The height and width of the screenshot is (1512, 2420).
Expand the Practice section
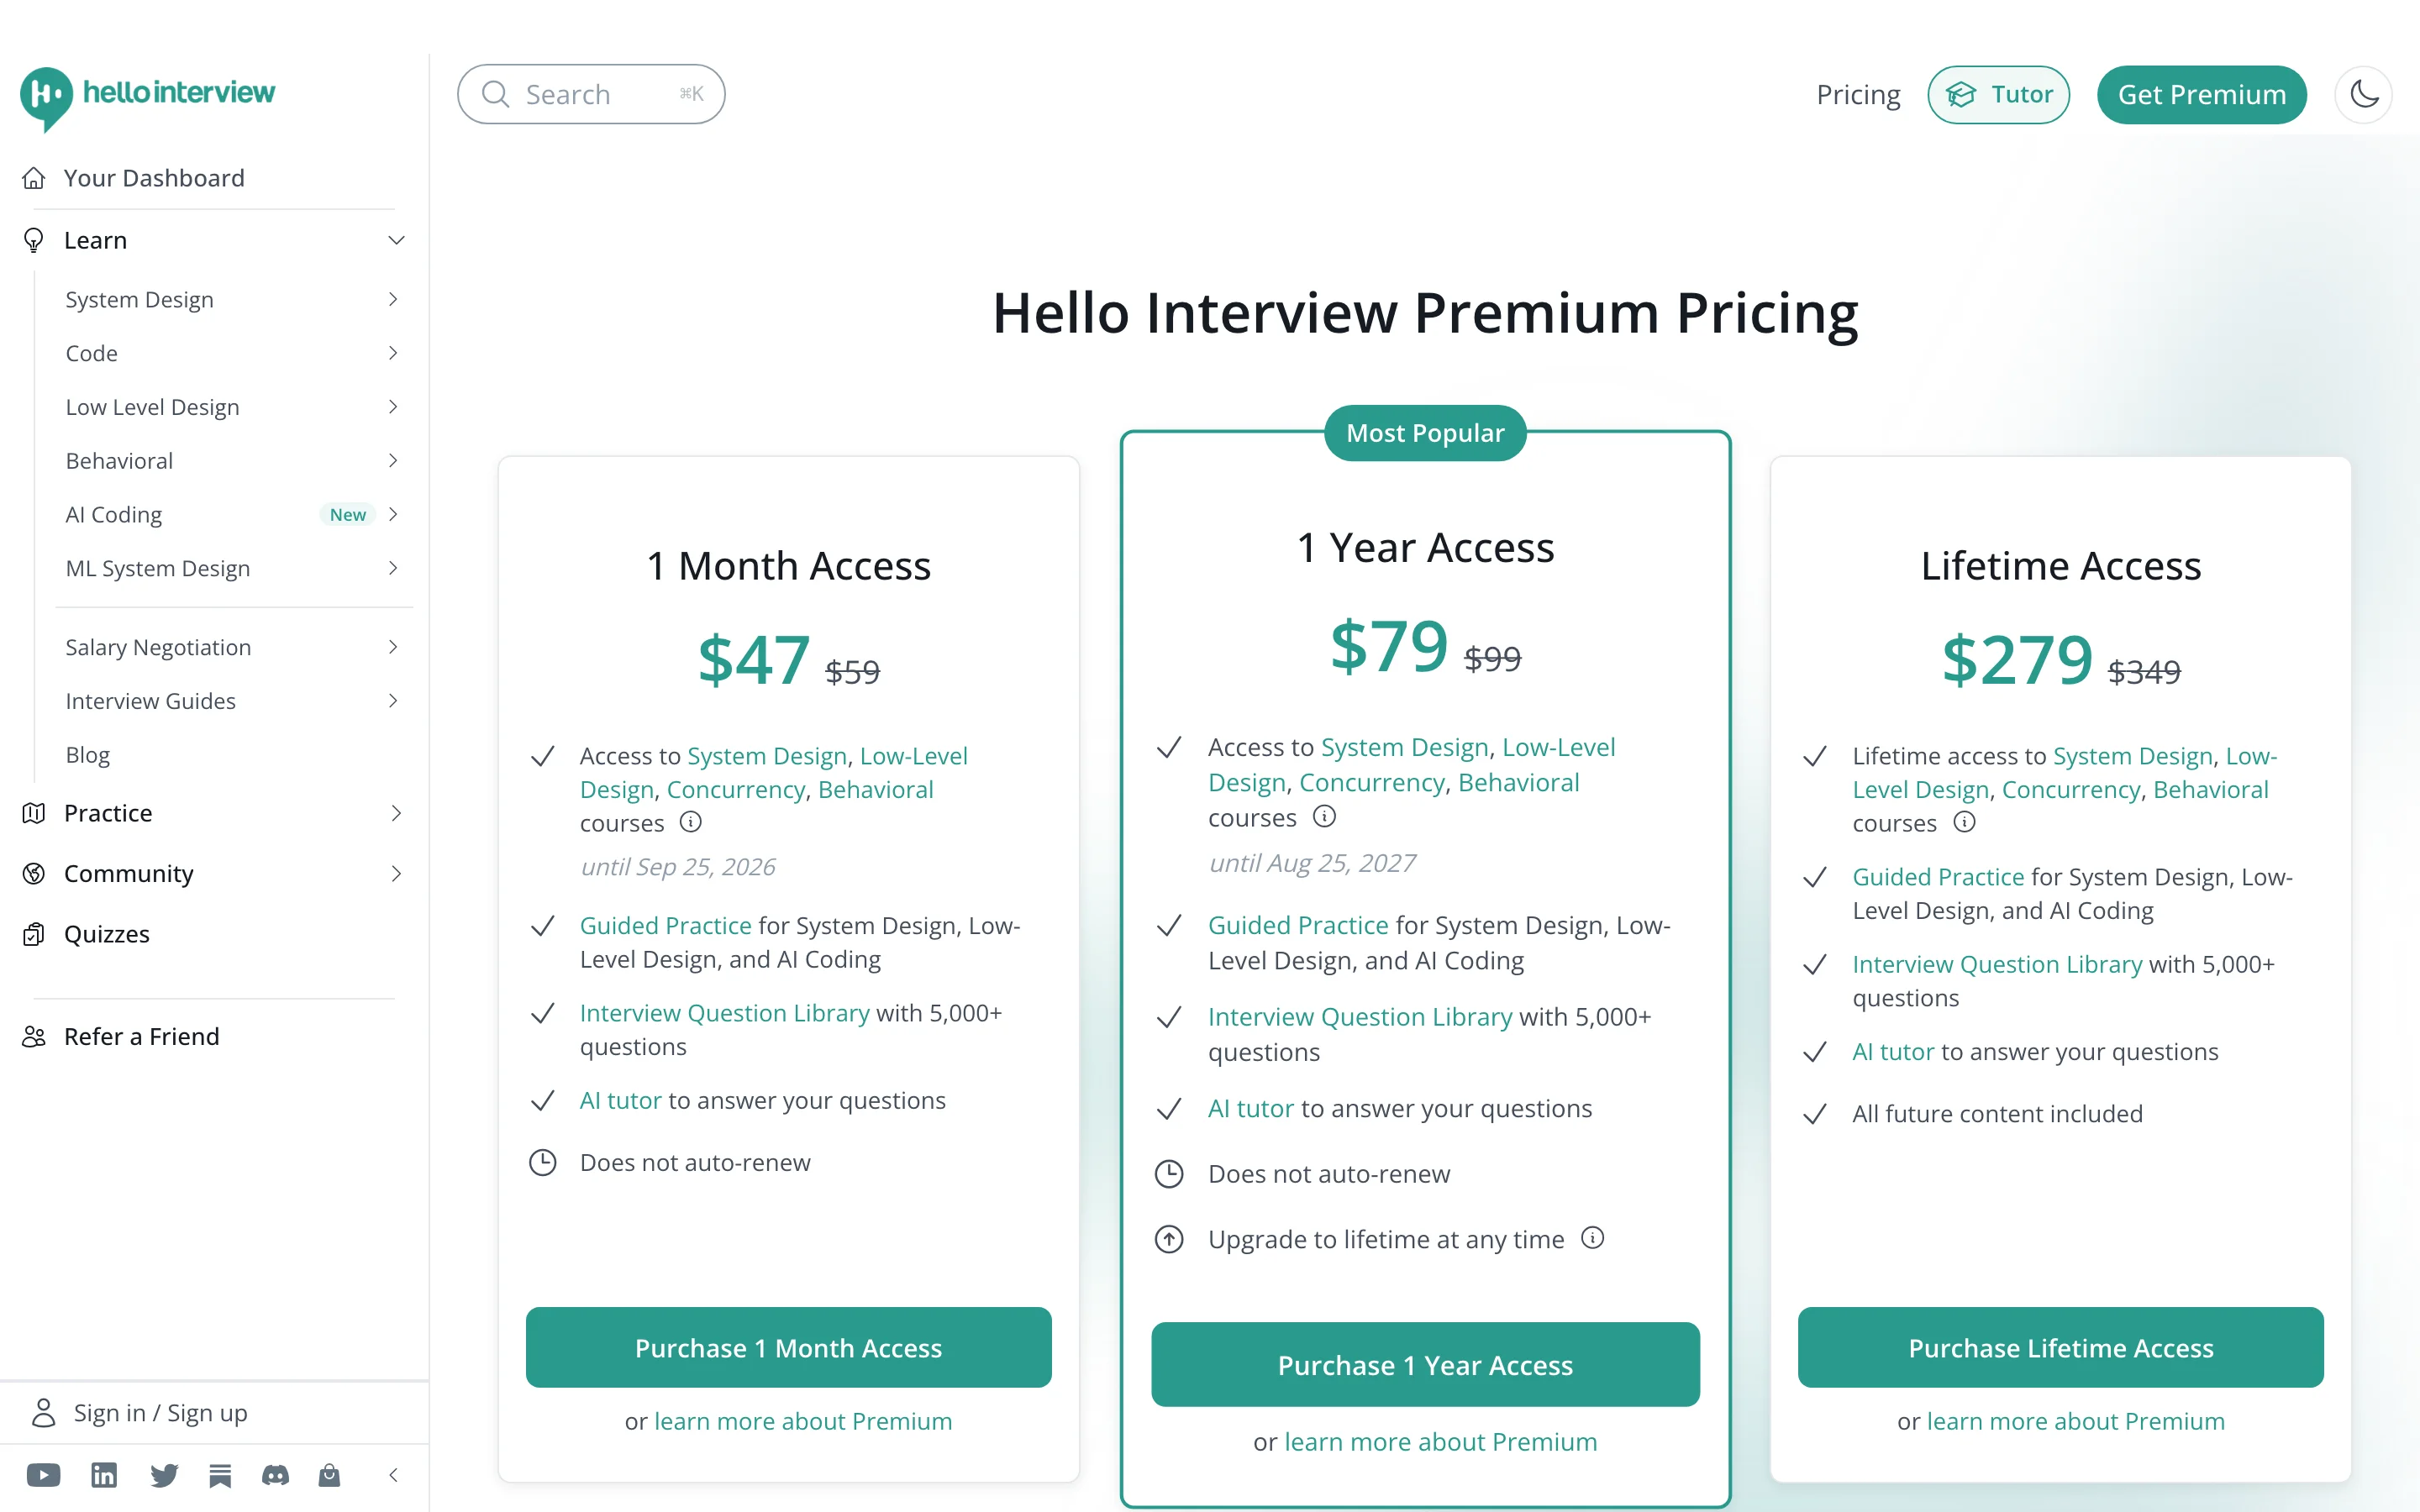coord(397,813)
